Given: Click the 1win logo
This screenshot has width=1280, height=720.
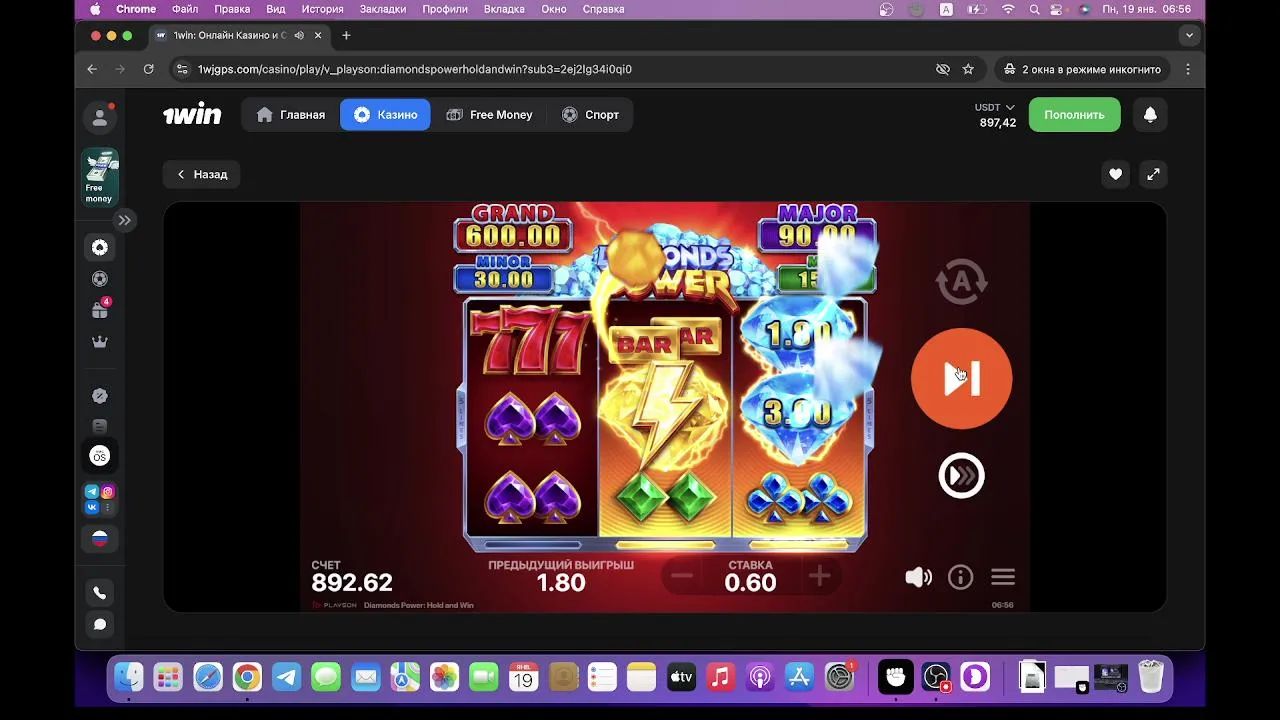Looking at the screenshot, I should click(192, 115).
